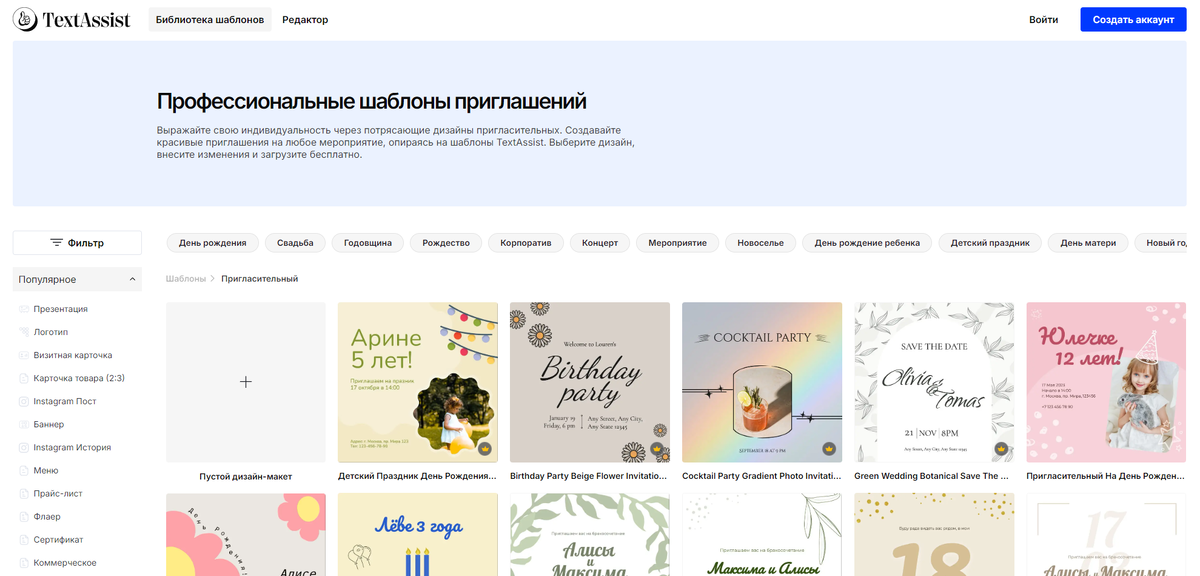Viewport: 1200px width, 576px height.
Task: Click the Войти link
Action: pyautogui.click(x=1043, y=20)
